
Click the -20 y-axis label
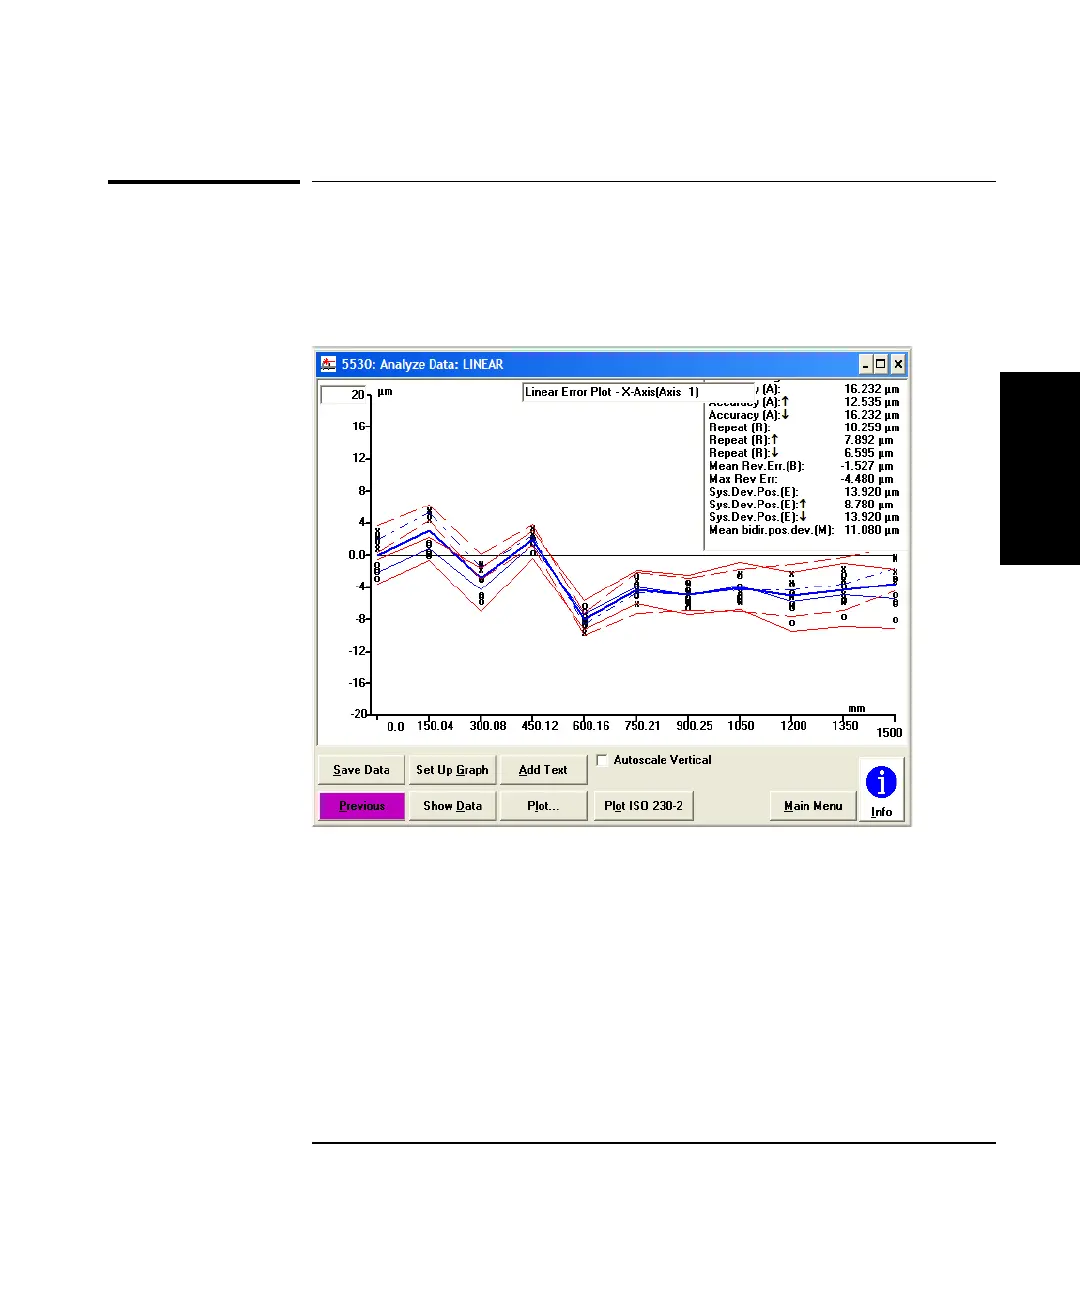(x=358, y=714)
